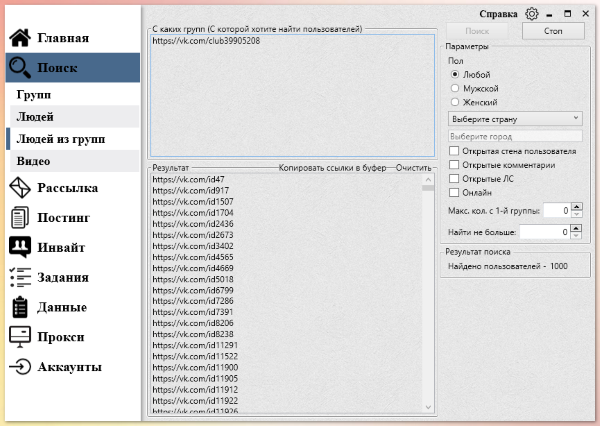Click the home icon next to Главная
Image resolution: width=600 pixels, height=426 pixels.
20,38
